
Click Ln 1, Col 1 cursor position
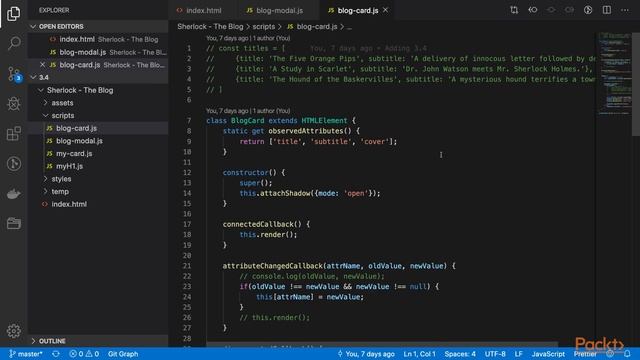(420, 354)
